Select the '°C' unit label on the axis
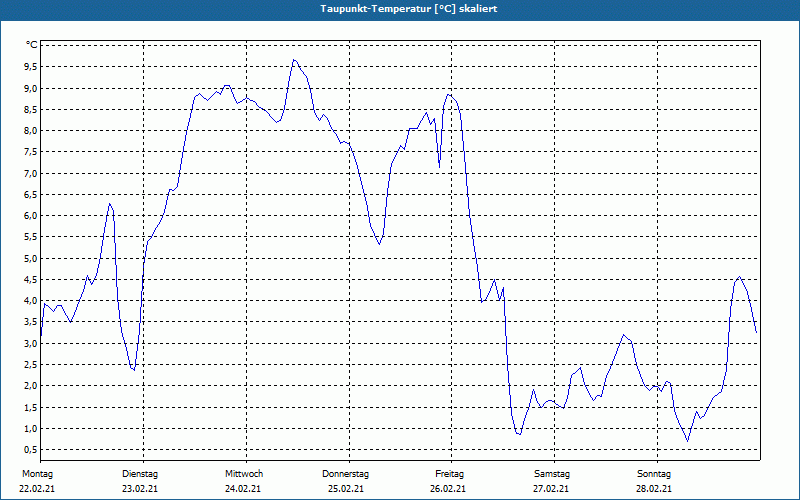The height and width of the screenshot is (500, 800). 32,45
